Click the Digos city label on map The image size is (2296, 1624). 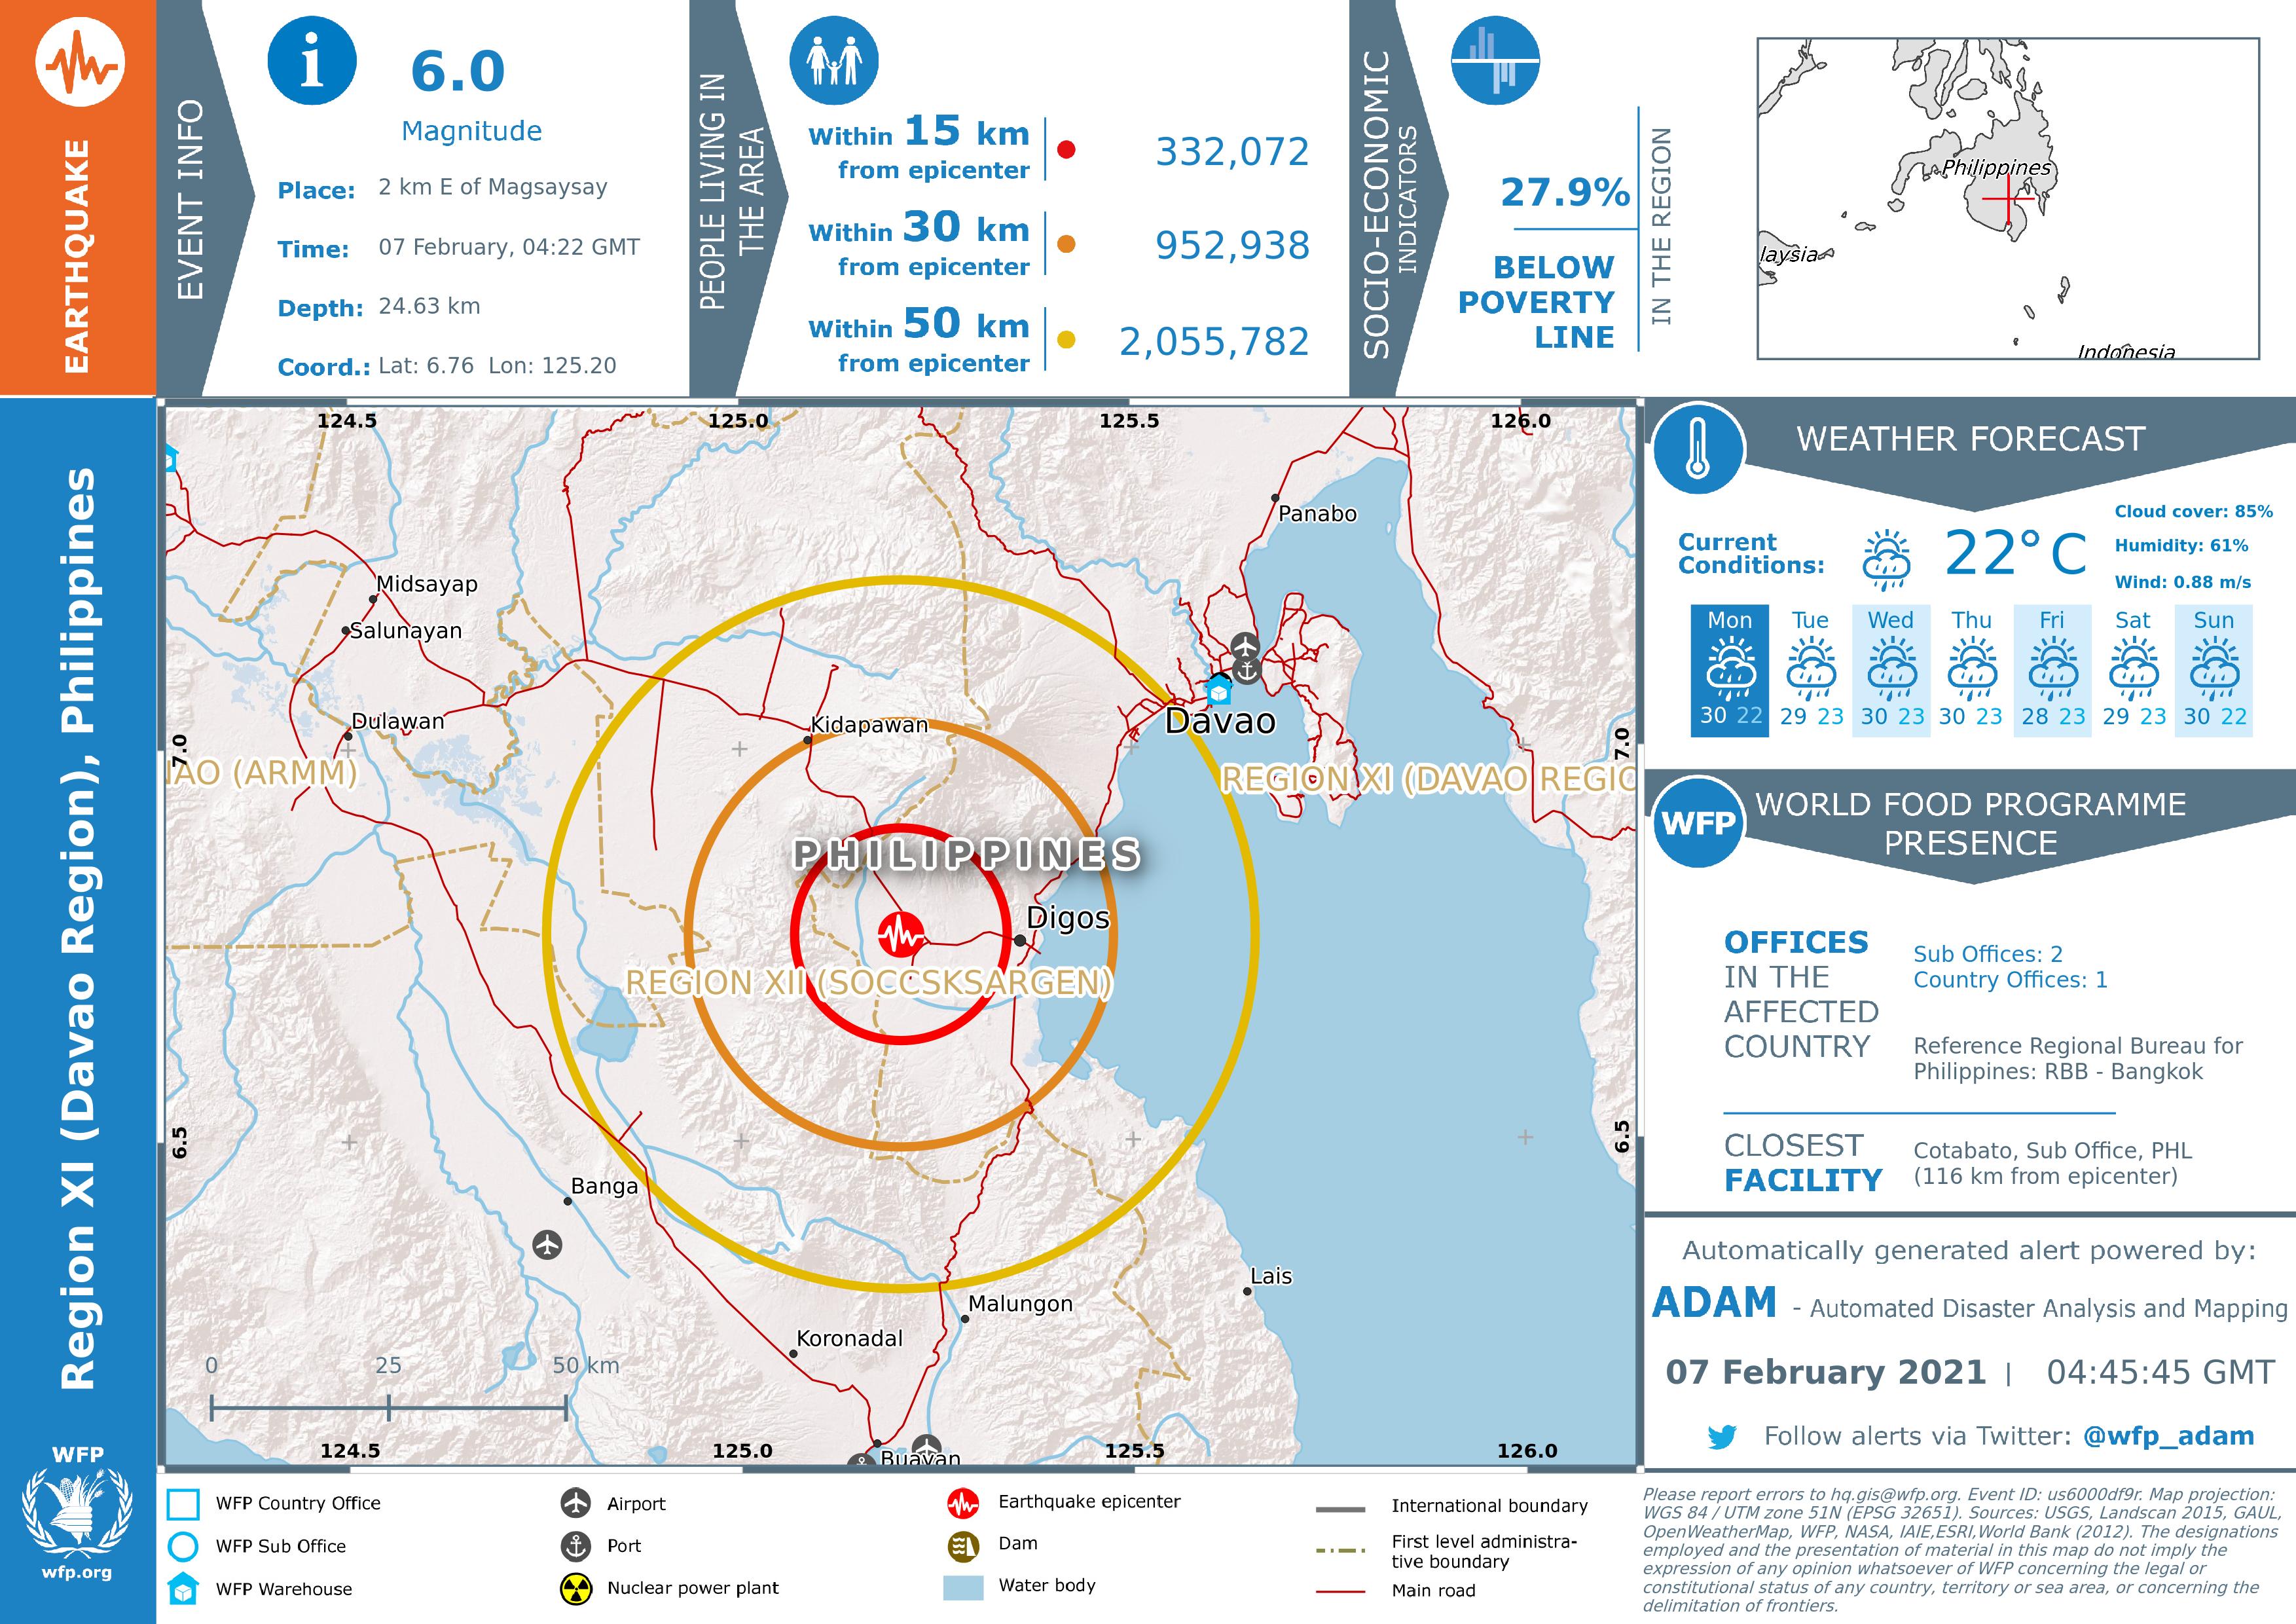[1067, 918]
